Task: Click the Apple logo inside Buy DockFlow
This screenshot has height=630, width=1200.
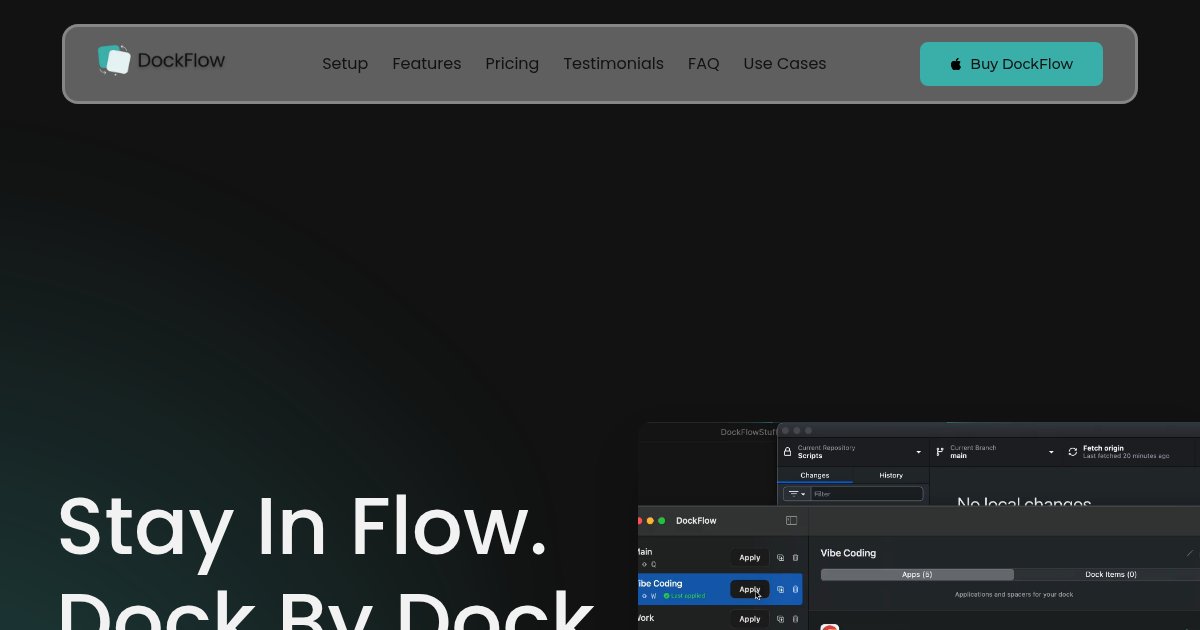Action: [x=956, y=64]
